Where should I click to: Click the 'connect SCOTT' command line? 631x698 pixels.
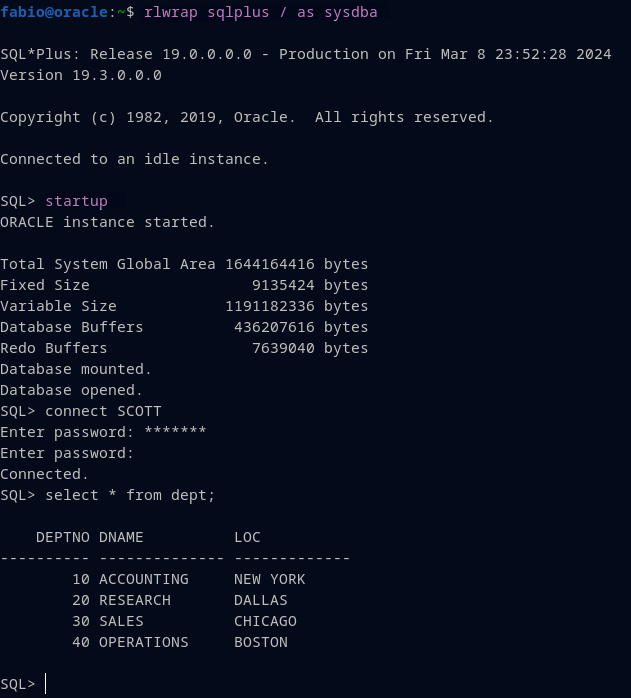[x=103, y=411]
